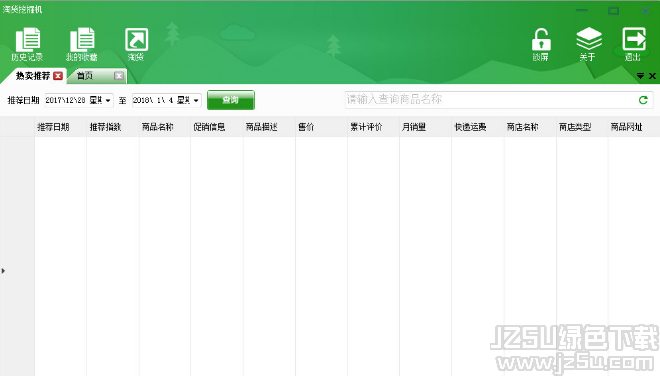Screen dimensions: 660x376
Task: Close the active tab panel with black X
Action: (652, 76)
